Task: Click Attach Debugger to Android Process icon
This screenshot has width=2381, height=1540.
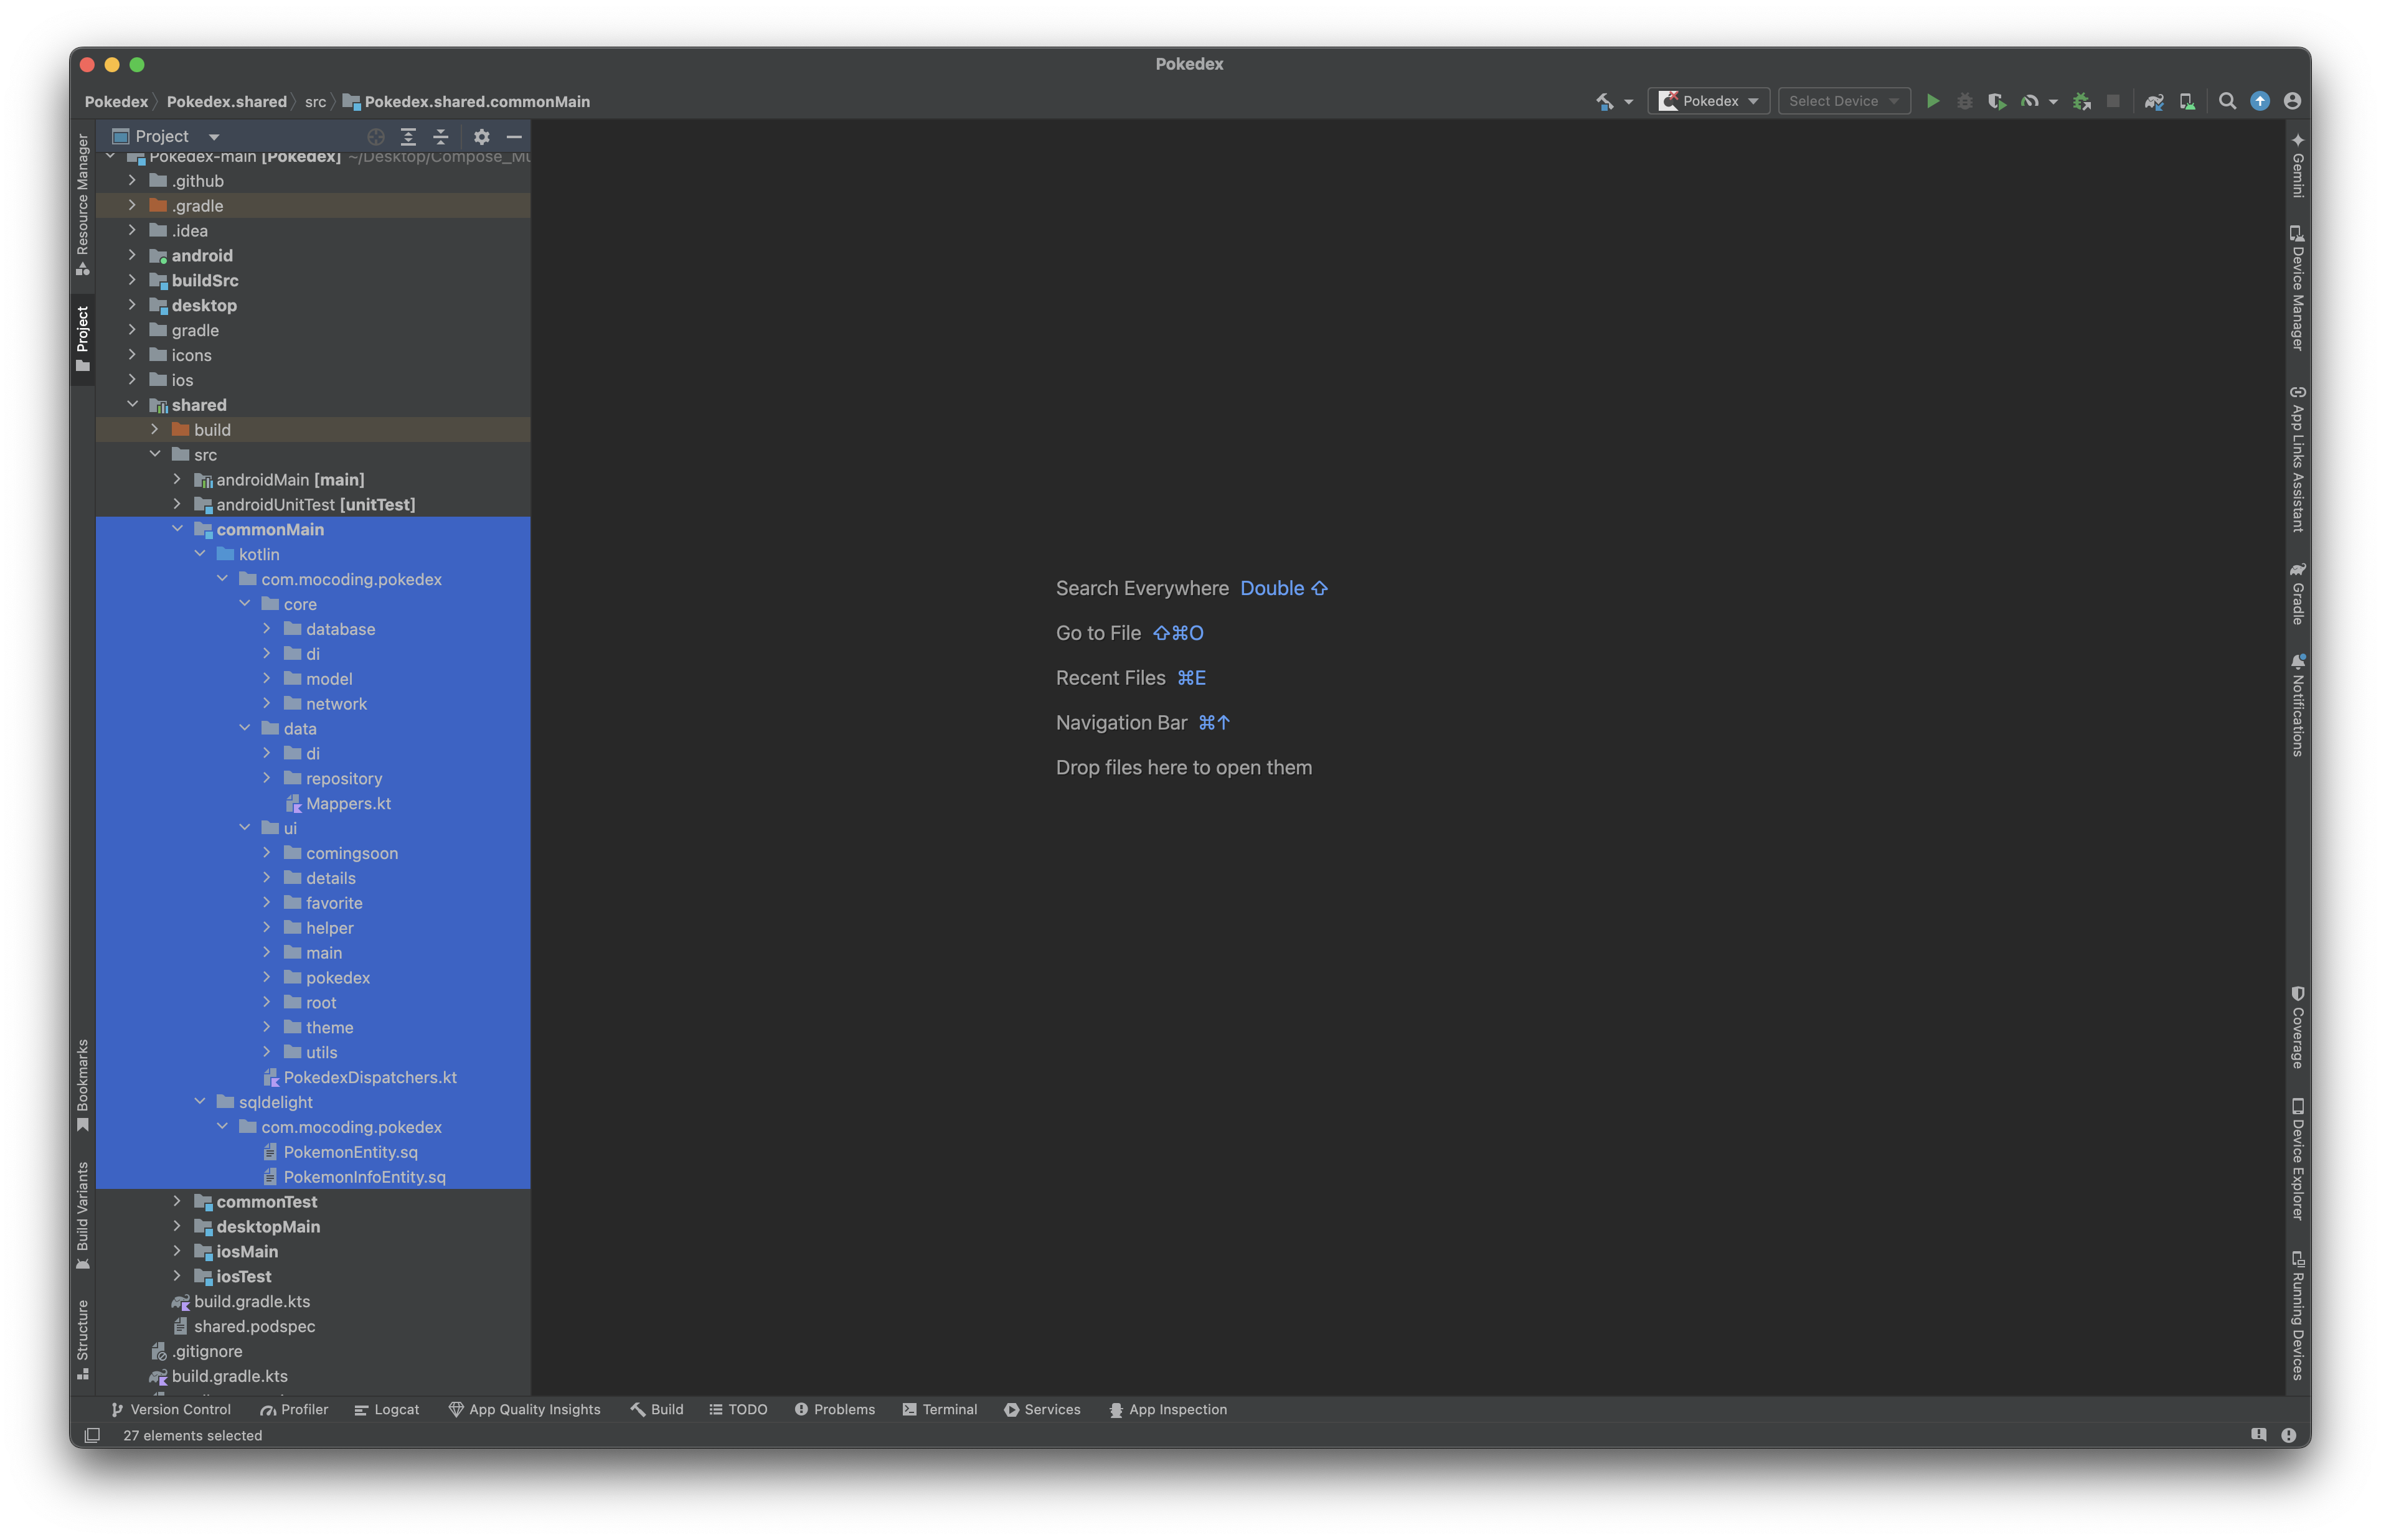Action: (2081, 101)
